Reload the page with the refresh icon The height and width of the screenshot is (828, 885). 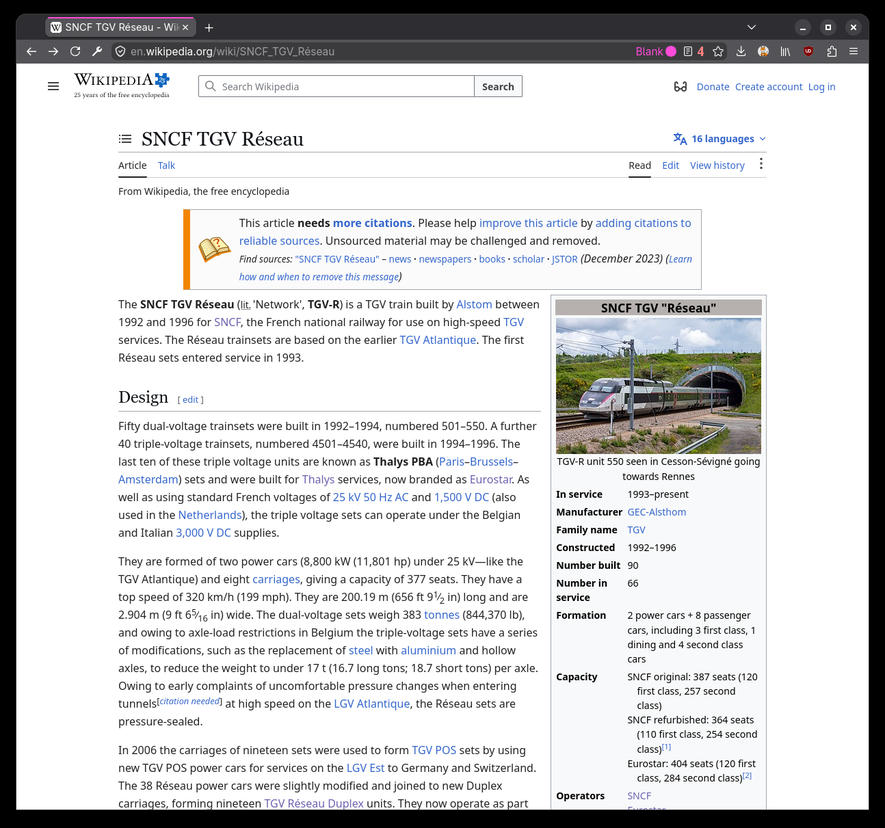click(x=75, y=51)
